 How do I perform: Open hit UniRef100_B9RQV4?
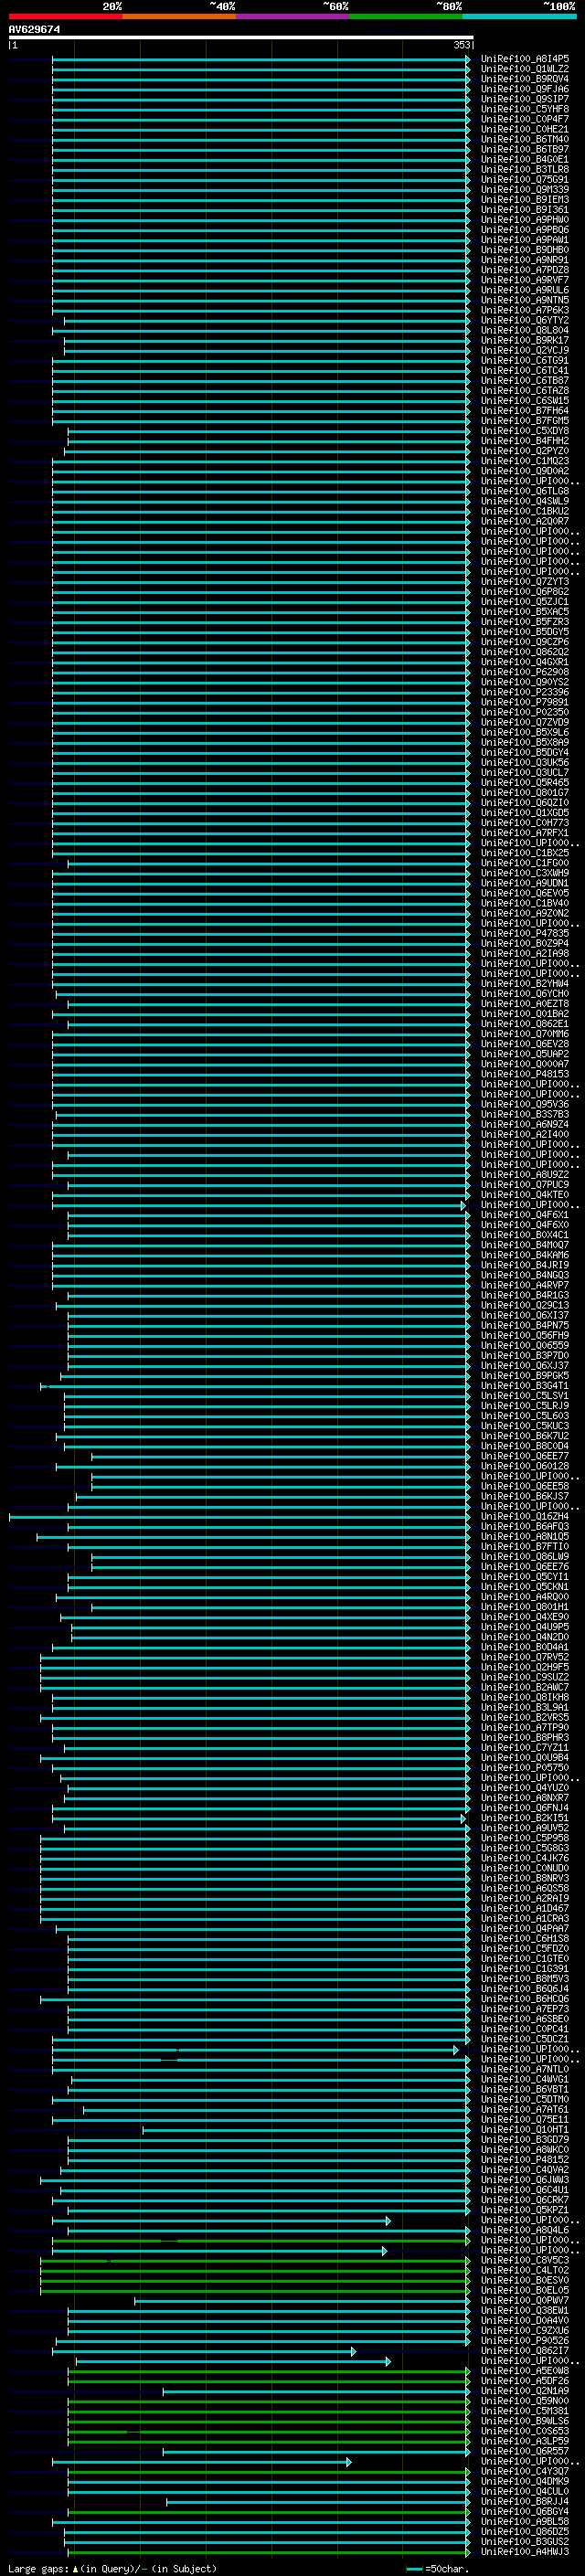coord(525,79)
